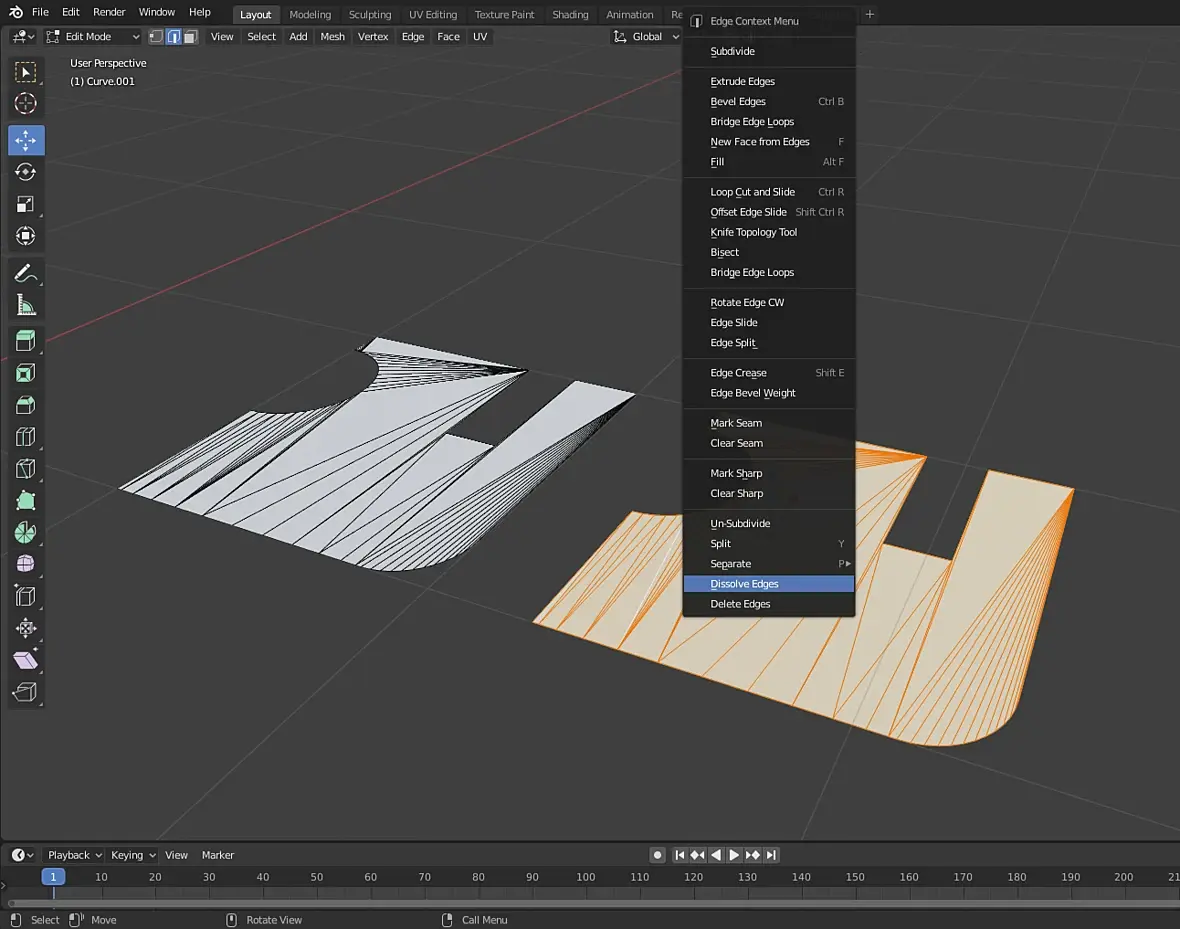Choose the Annotate pencil tool
The image size is (1180, 929).
pos(26,273)
